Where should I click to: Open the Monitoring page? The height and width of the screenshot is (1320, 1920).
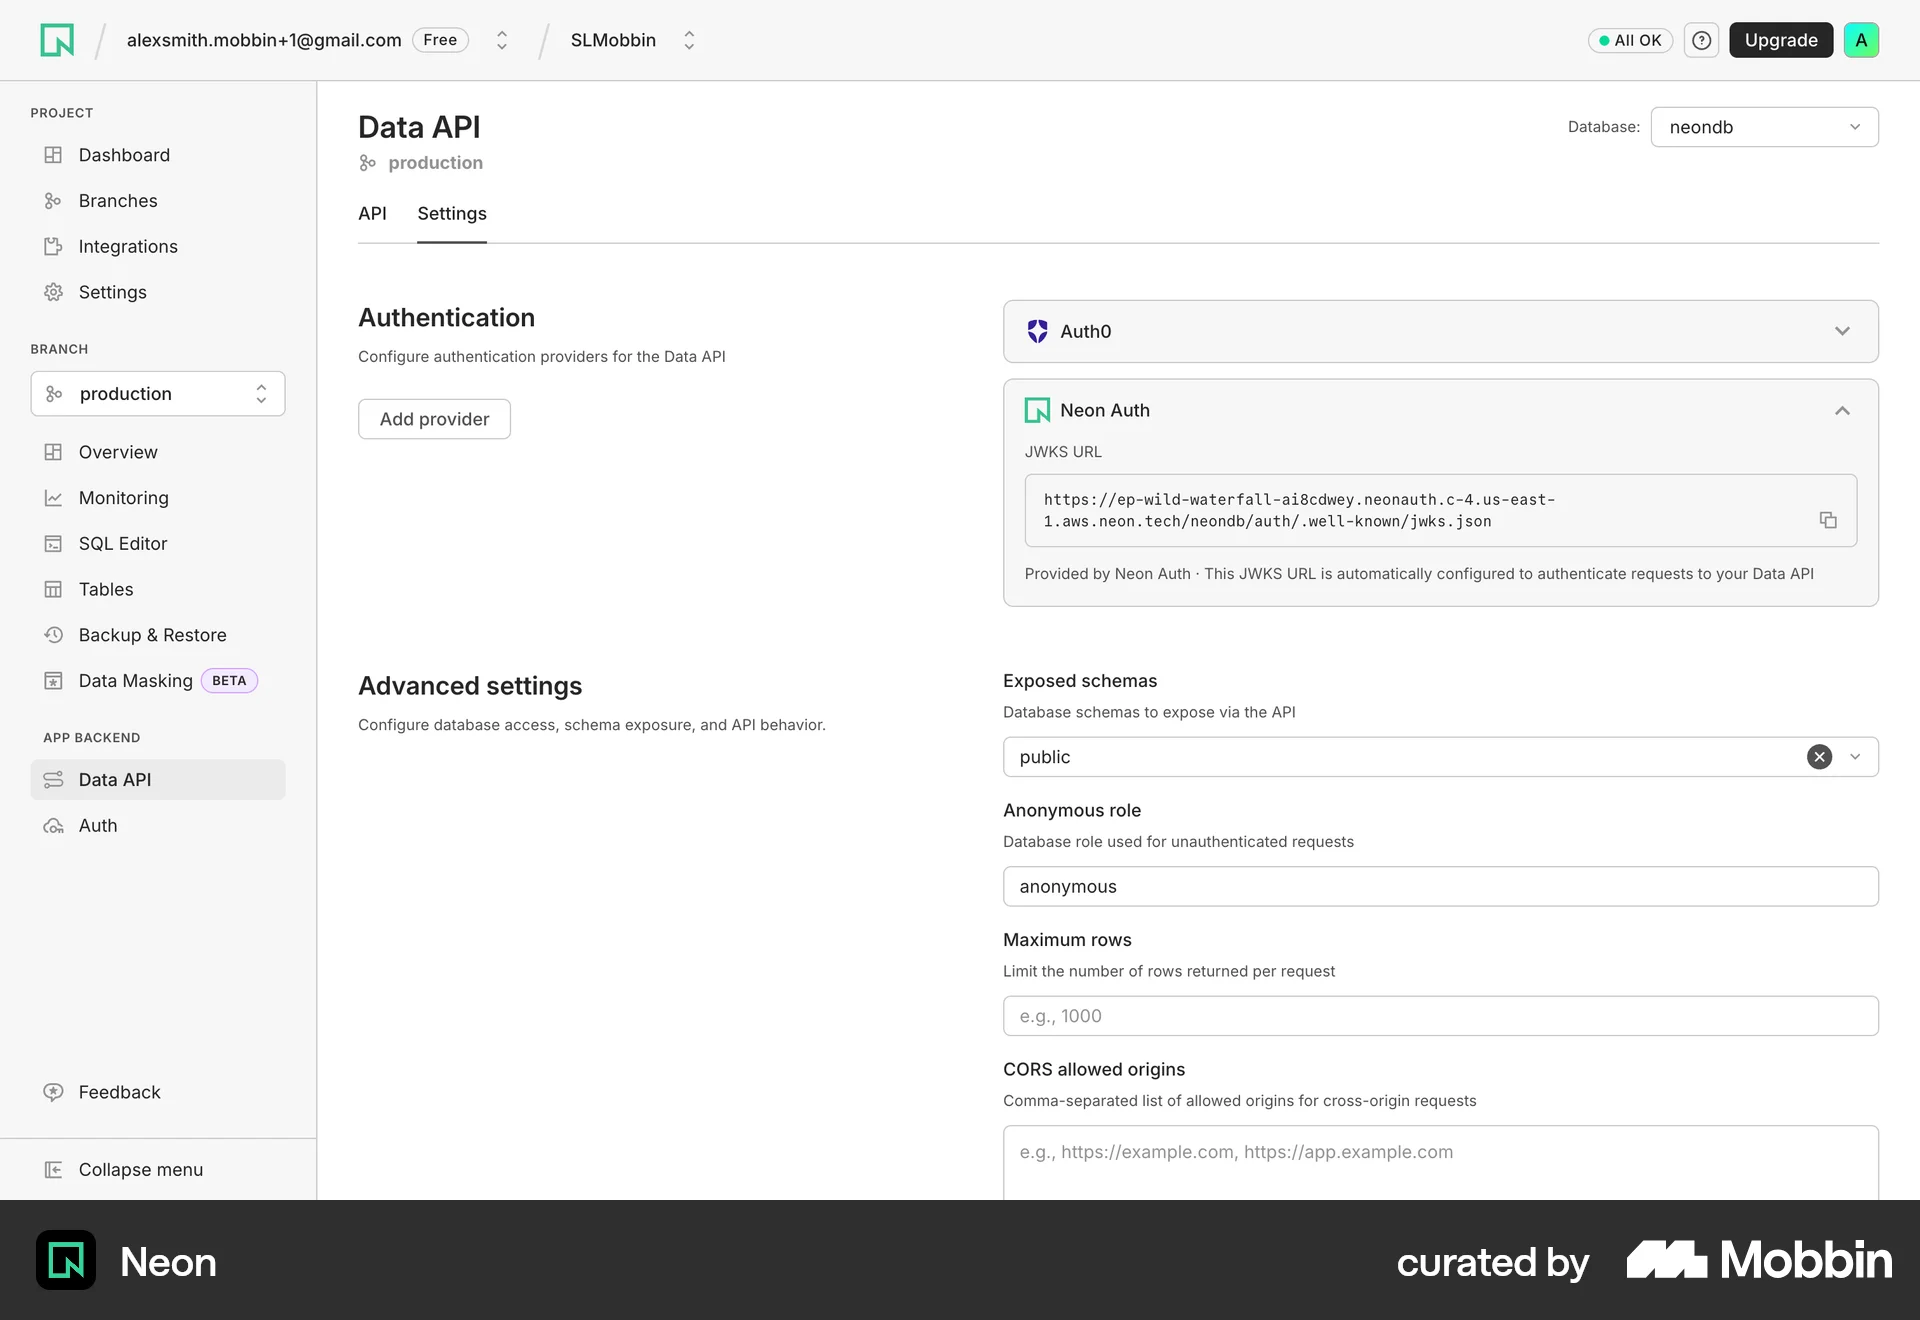tap(158, 498)
